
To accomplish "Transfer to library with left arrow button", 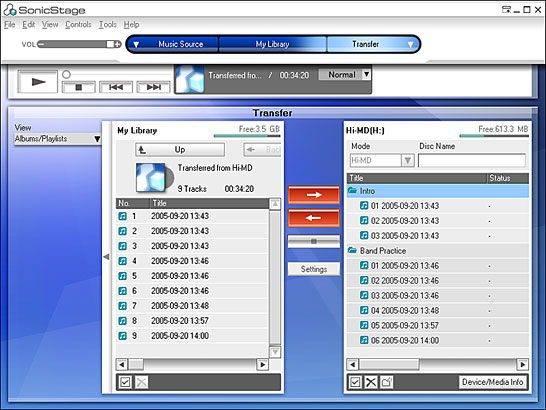I will pos(314,218).
